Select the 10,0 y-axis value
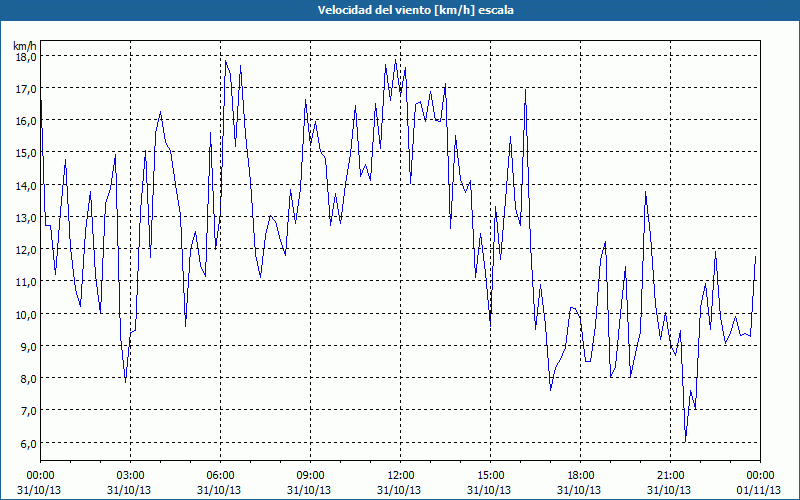The height and width of the screenshot is (500, 800). [26, 315]
